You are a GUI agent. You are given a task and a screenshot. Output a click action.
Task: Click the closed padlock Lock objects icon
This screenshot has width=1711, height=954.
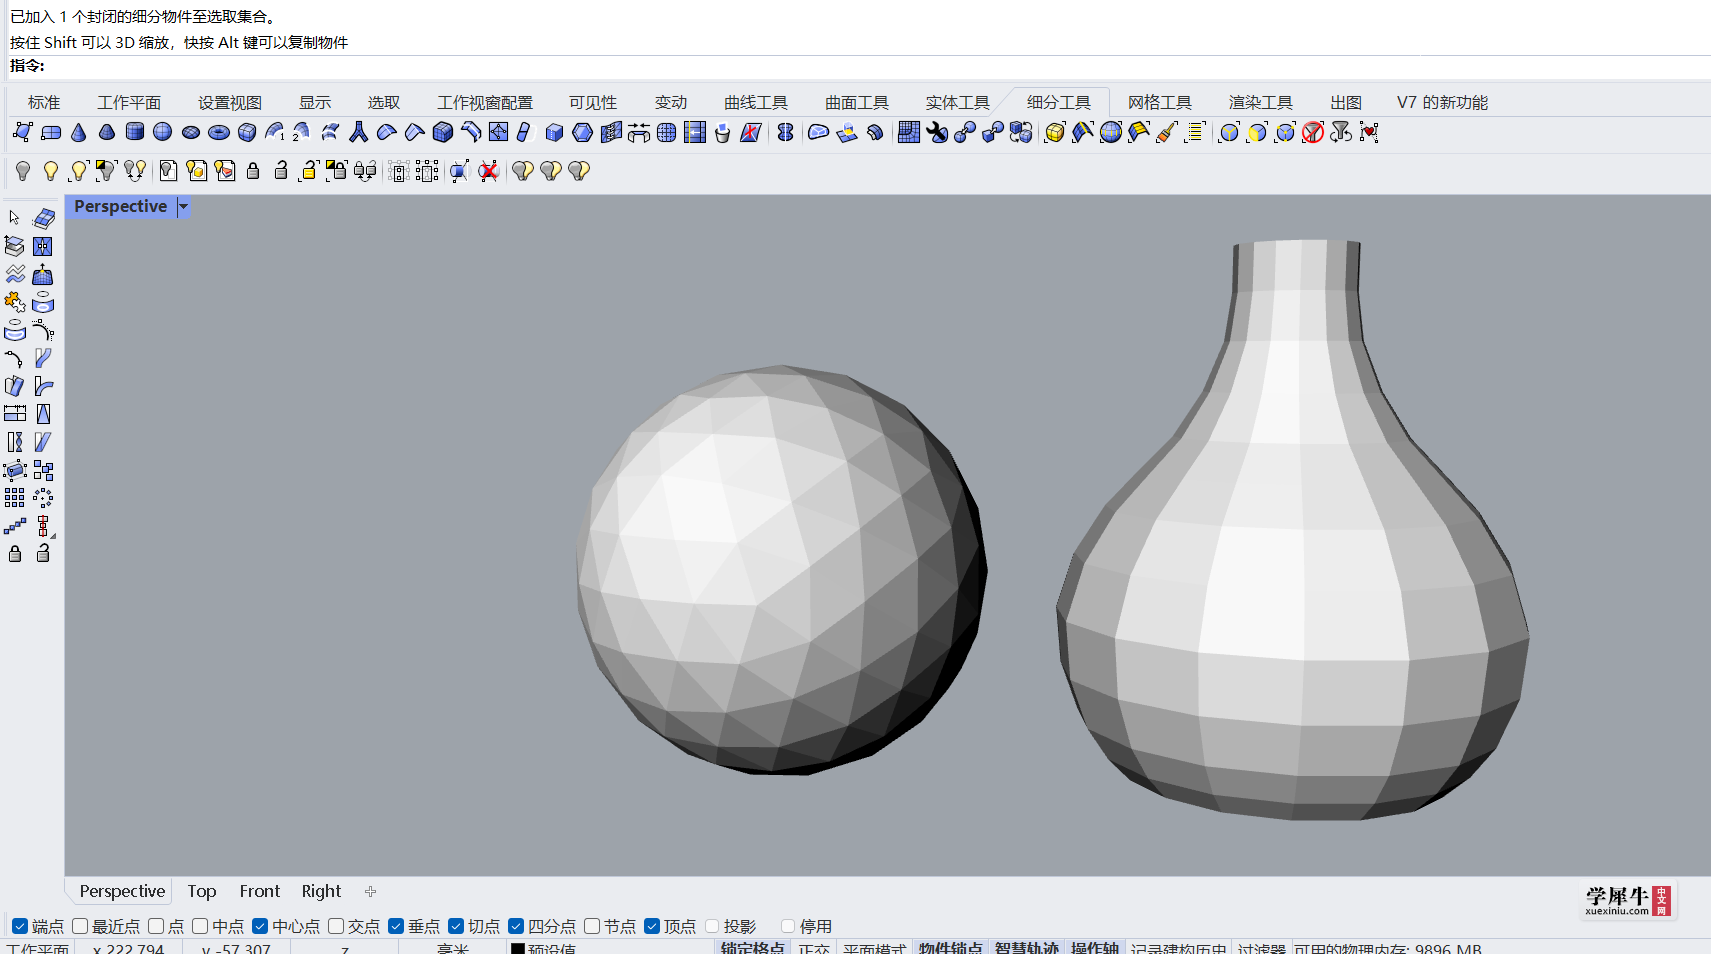tap(253, 171)
